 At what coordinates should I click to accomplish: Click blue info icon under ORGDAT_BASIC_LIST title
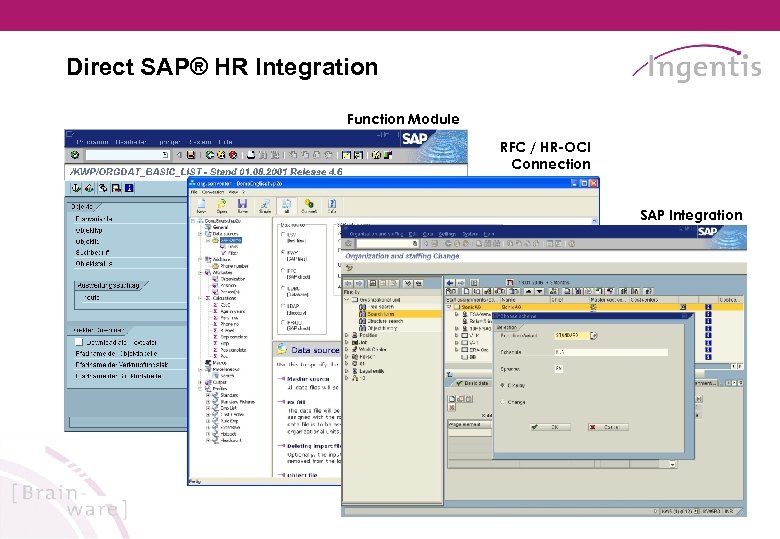(129, 188)
